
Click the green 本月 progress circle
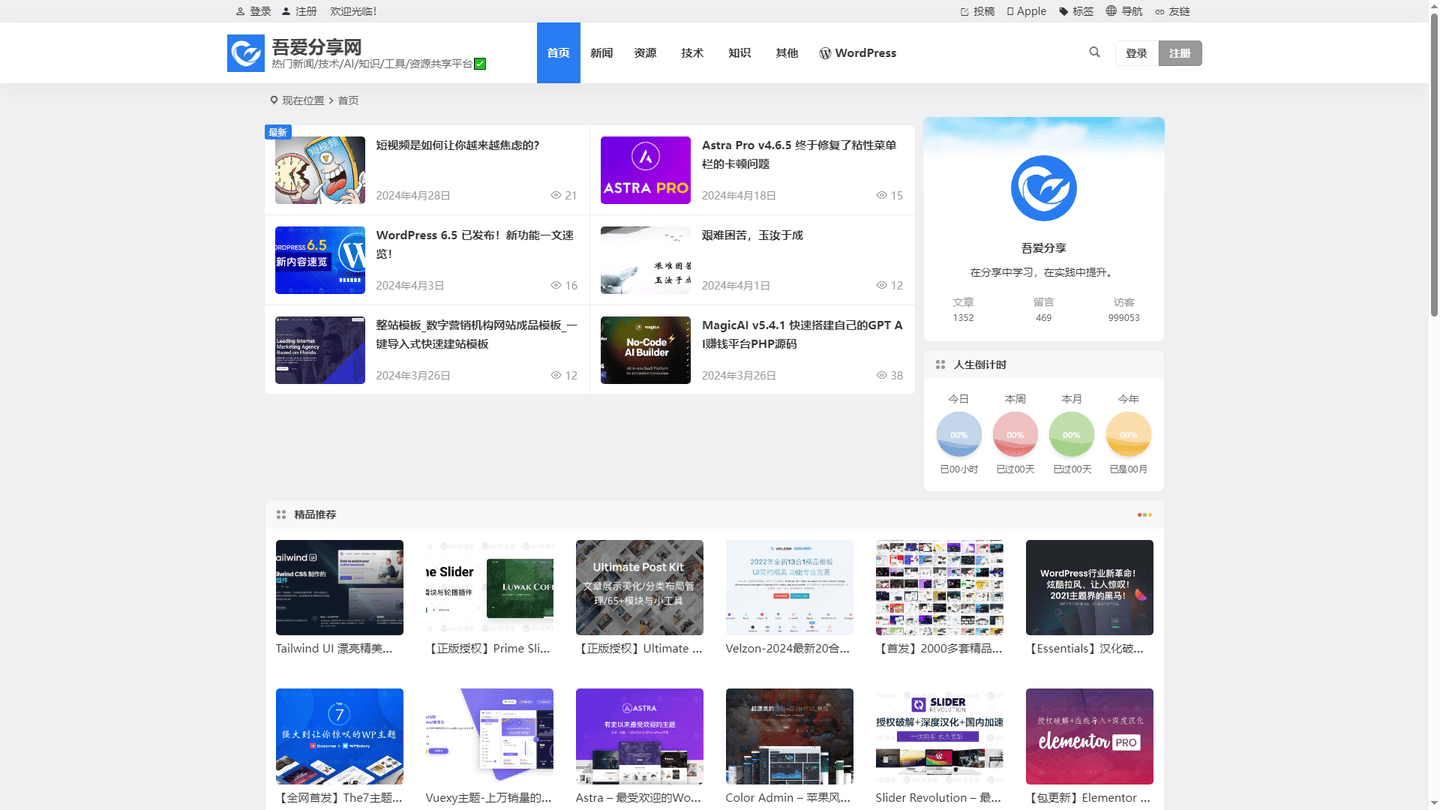(1071, 434)
